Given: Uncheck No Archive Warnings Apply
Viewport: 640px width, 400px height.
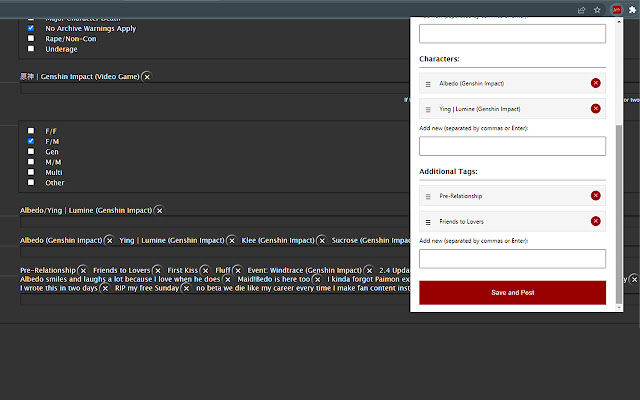Looking at the screenshot, I should (x=31, y=28).
